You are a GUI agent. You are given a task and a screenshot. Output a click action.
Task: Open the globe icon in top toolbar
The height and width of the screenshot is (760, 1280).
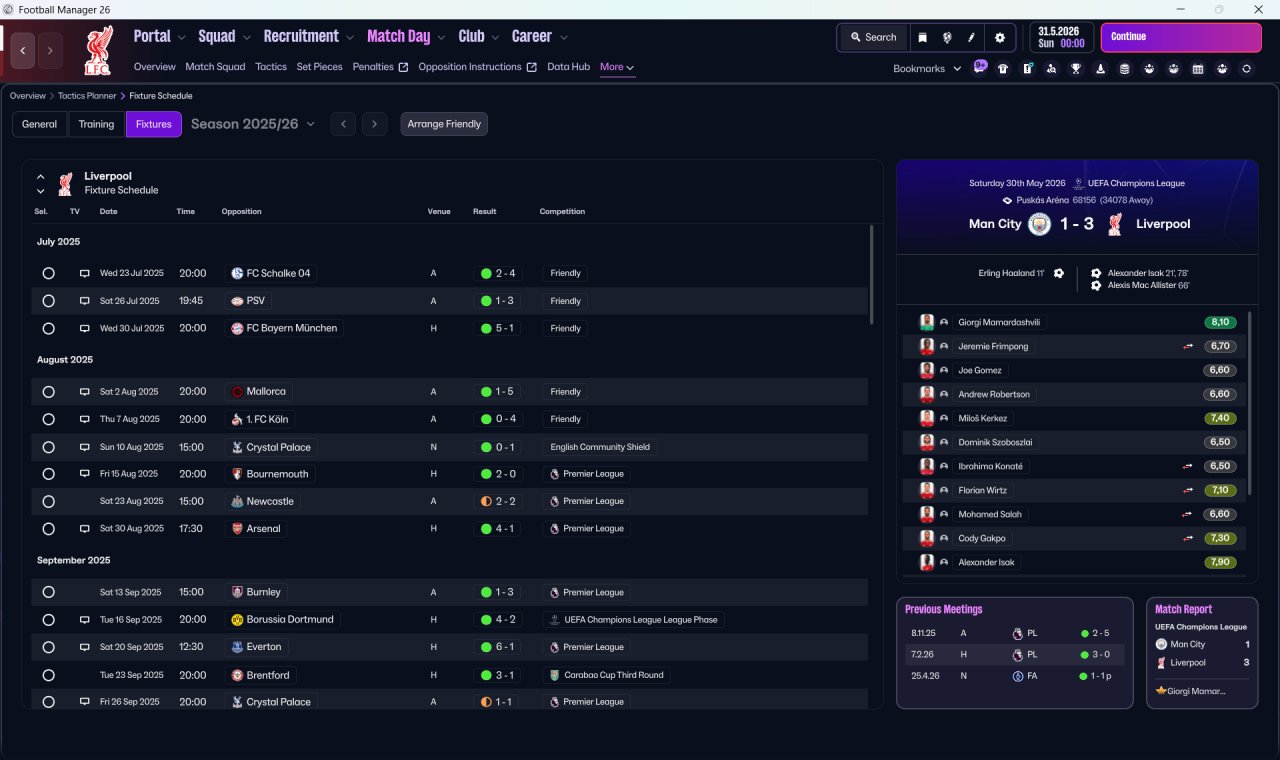(x=947, y=37)
